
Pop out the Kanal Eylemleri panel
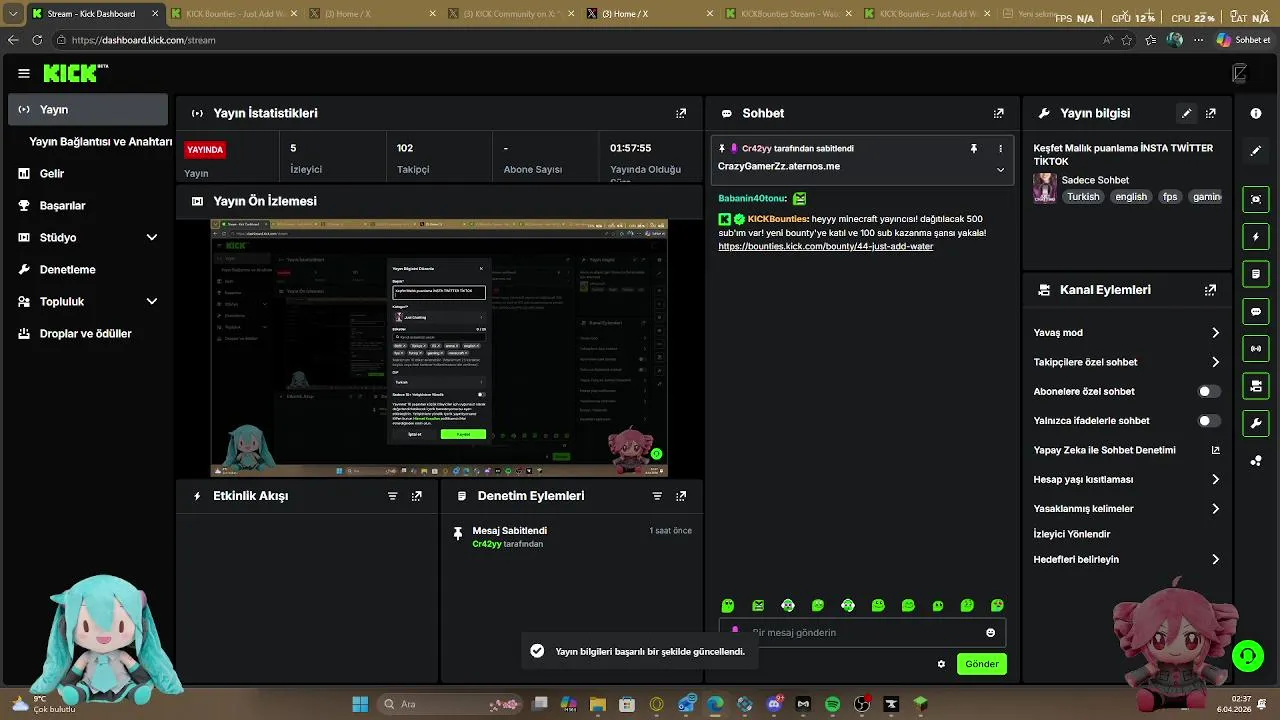click(1211, 290)
